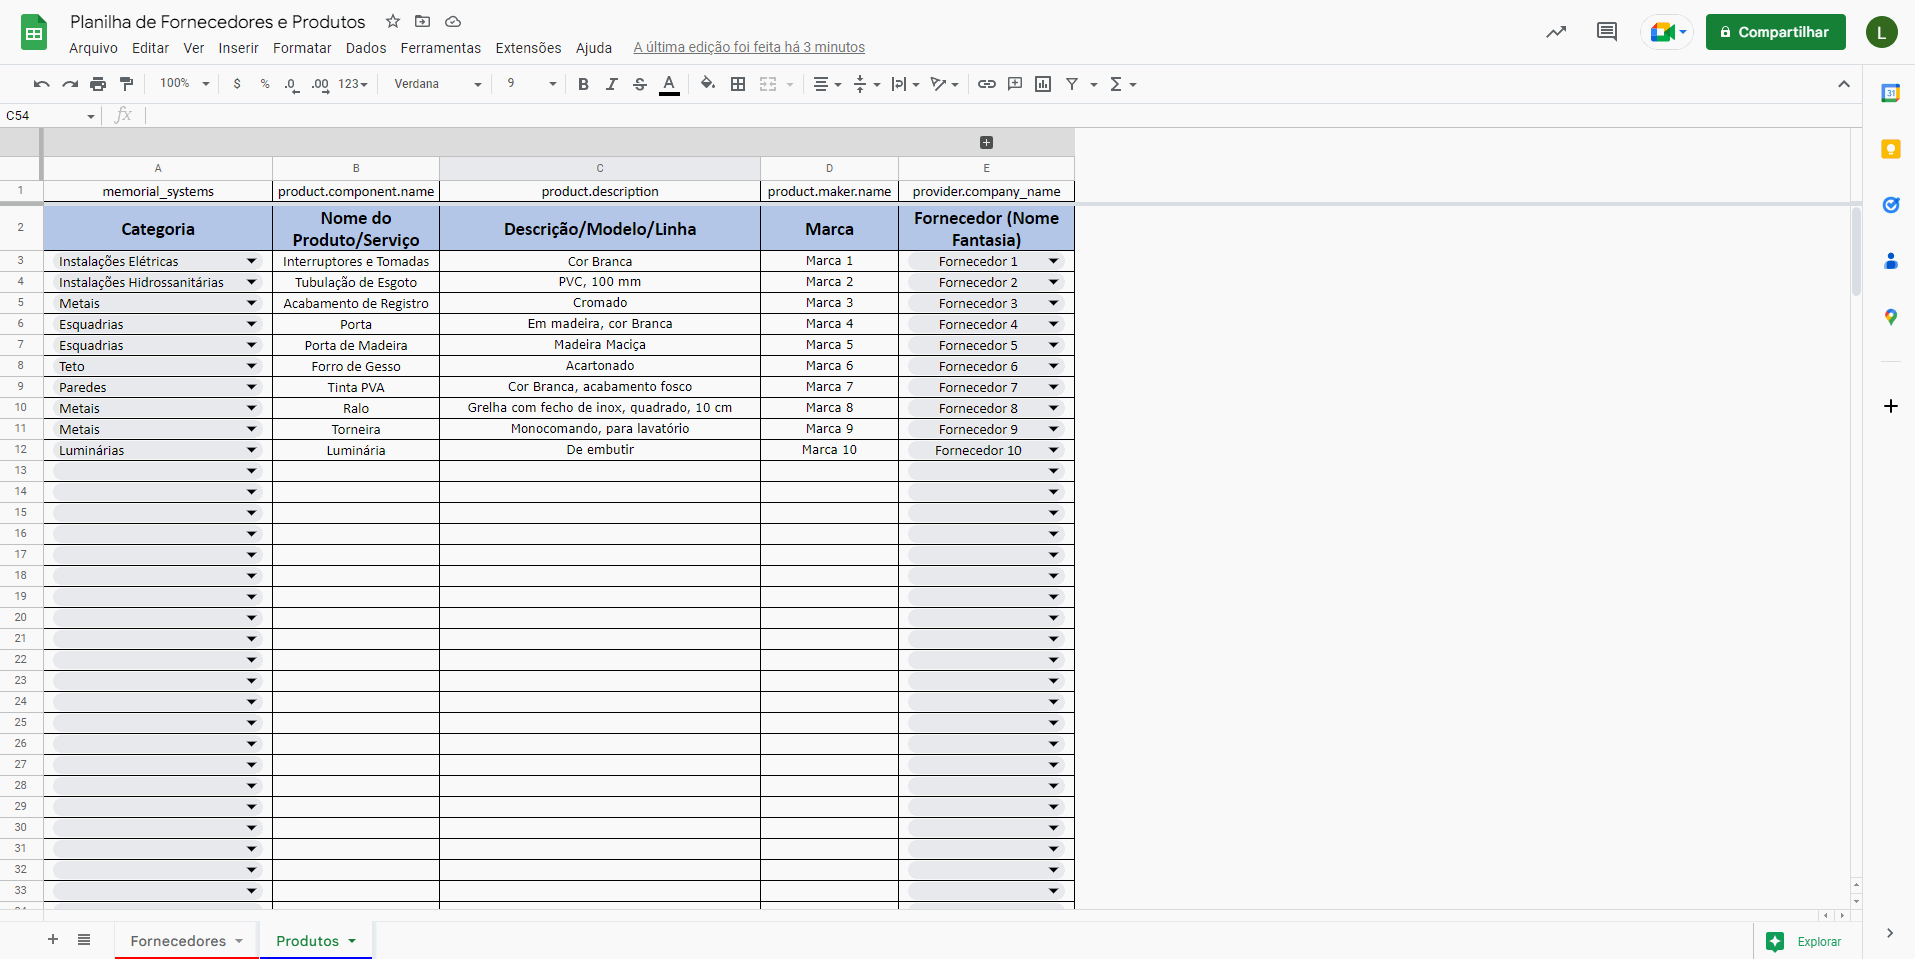
Task: Click the undo icon in toolbar
Action: point(41,84)
